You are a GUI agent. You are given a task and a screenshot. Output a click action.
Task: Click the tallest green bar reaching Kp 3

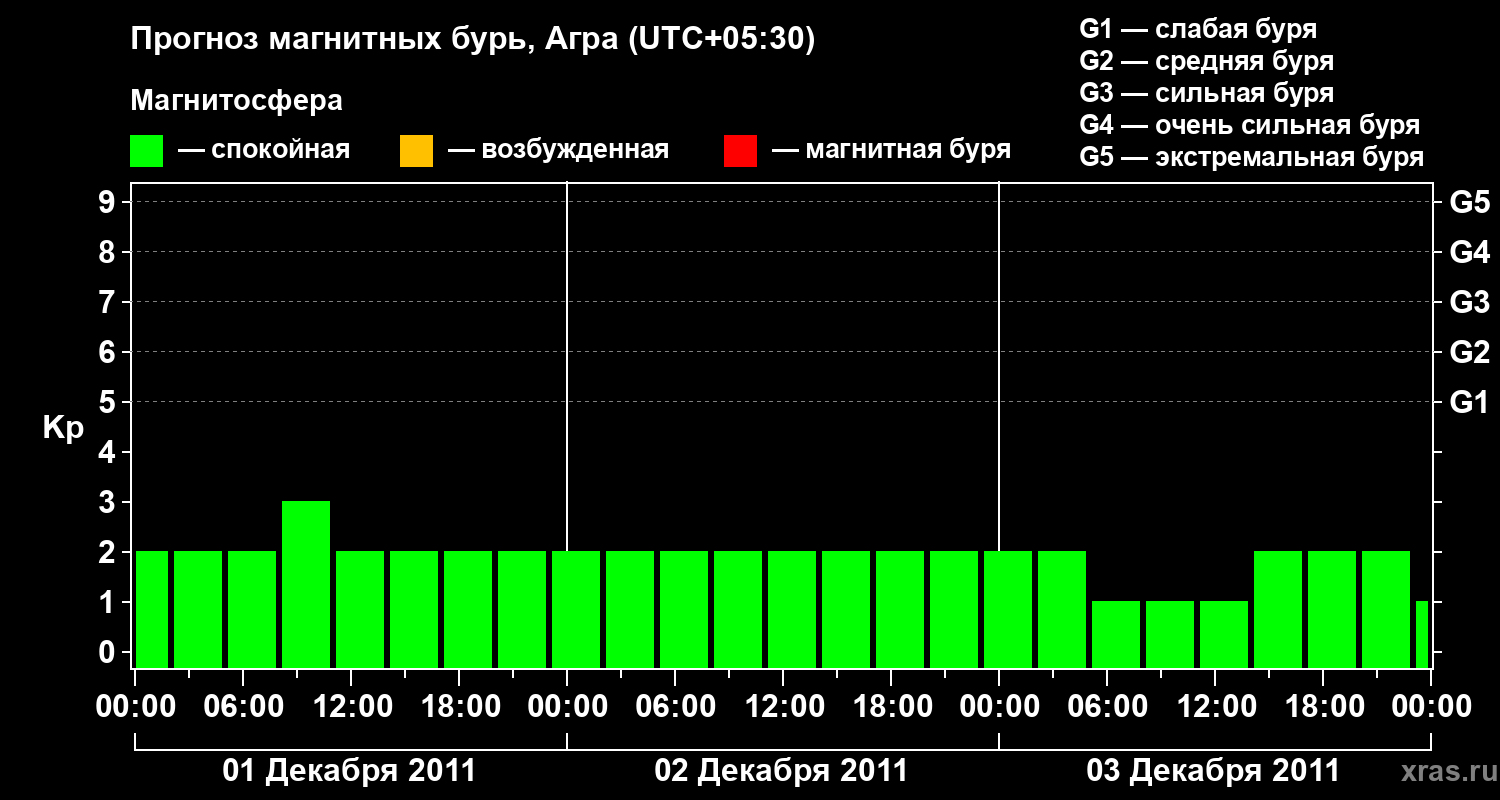pos(306,584)
